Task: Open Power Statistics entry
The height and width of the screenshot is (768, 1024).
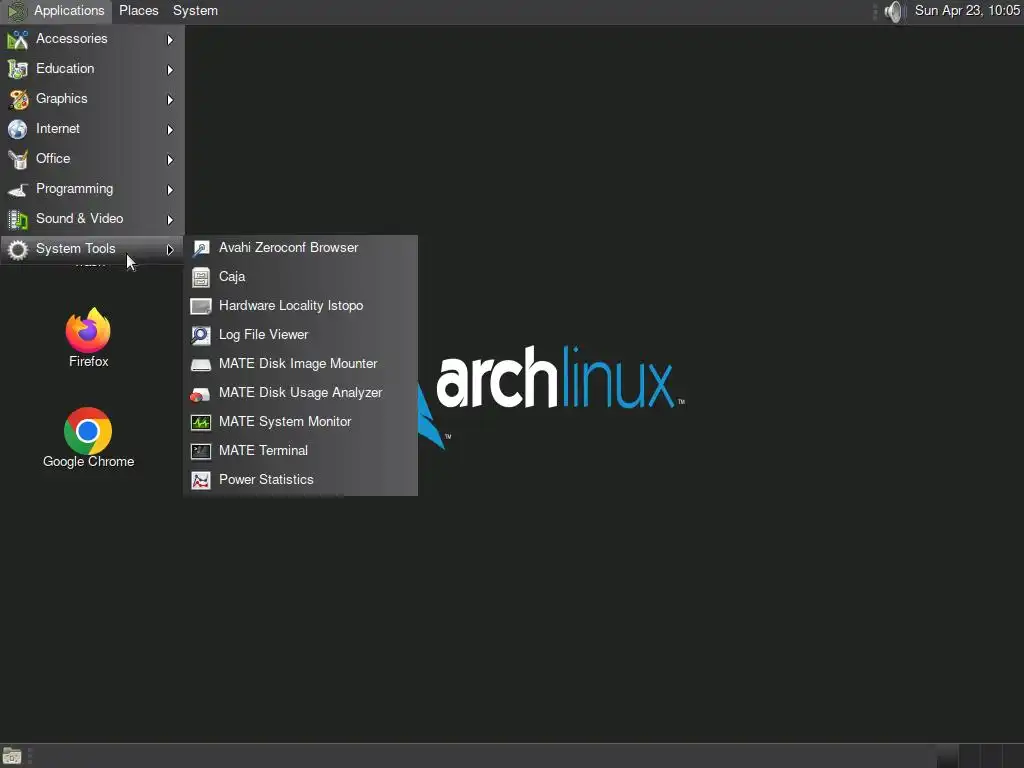Action: tap(301, 481)
